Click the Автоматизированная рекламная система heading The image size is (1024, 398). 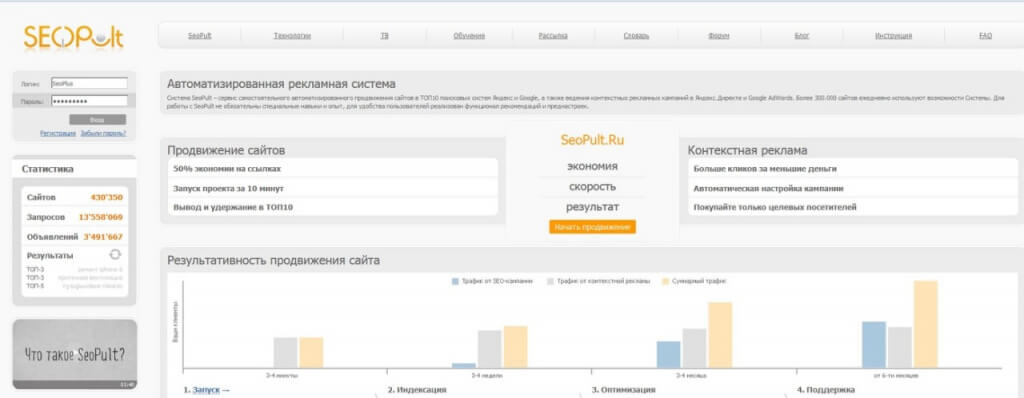(x=281, y=84)
